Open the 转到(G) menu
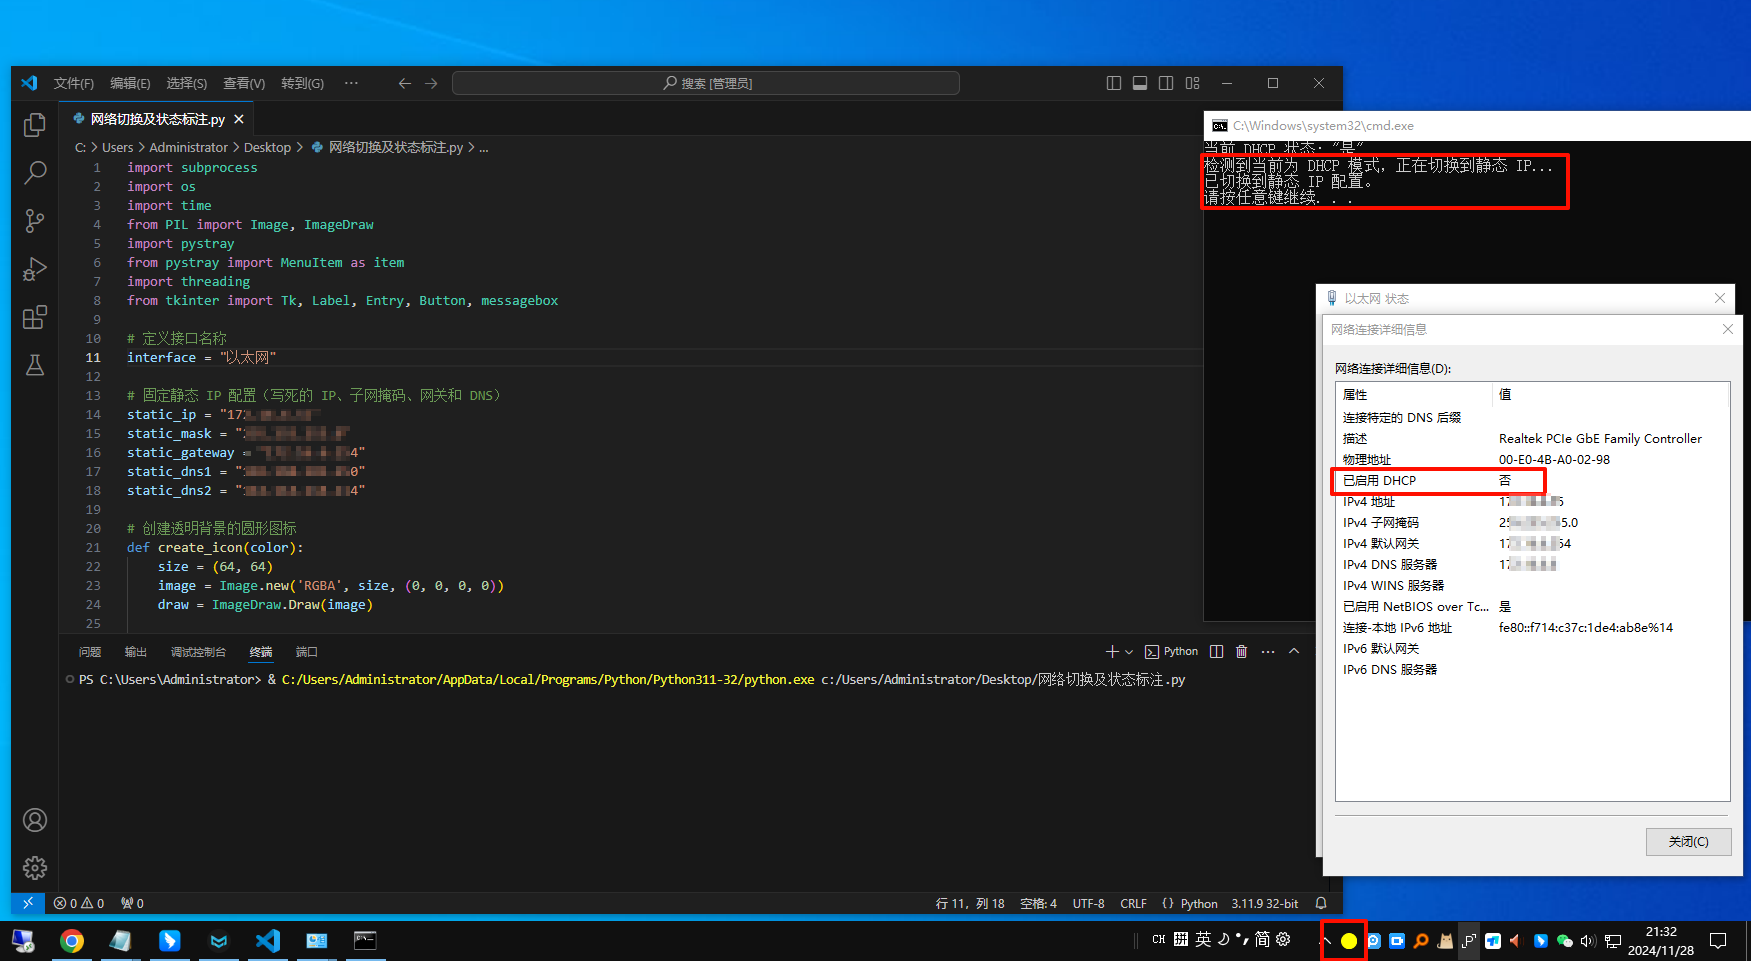 point(302,83)
